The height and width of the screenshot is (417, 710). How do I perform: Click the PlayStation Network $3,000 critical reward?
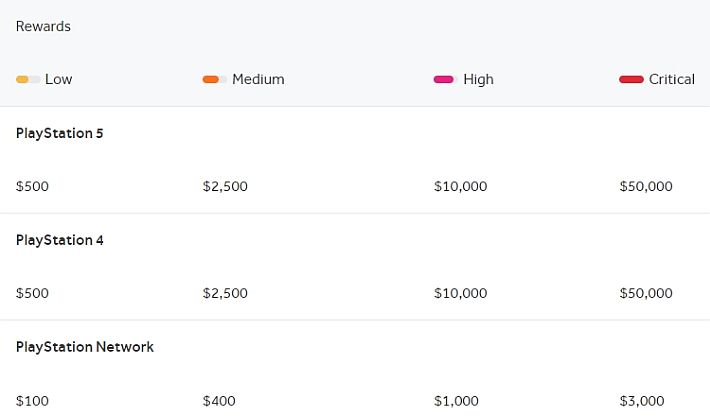tap(642, 401)
